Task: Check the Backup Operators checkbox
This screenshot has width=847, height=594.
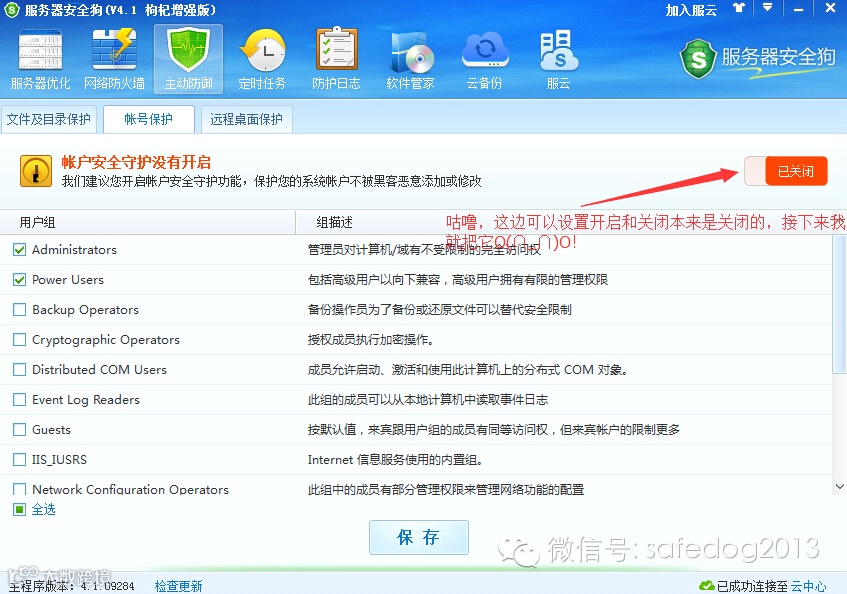Action: 19,309
